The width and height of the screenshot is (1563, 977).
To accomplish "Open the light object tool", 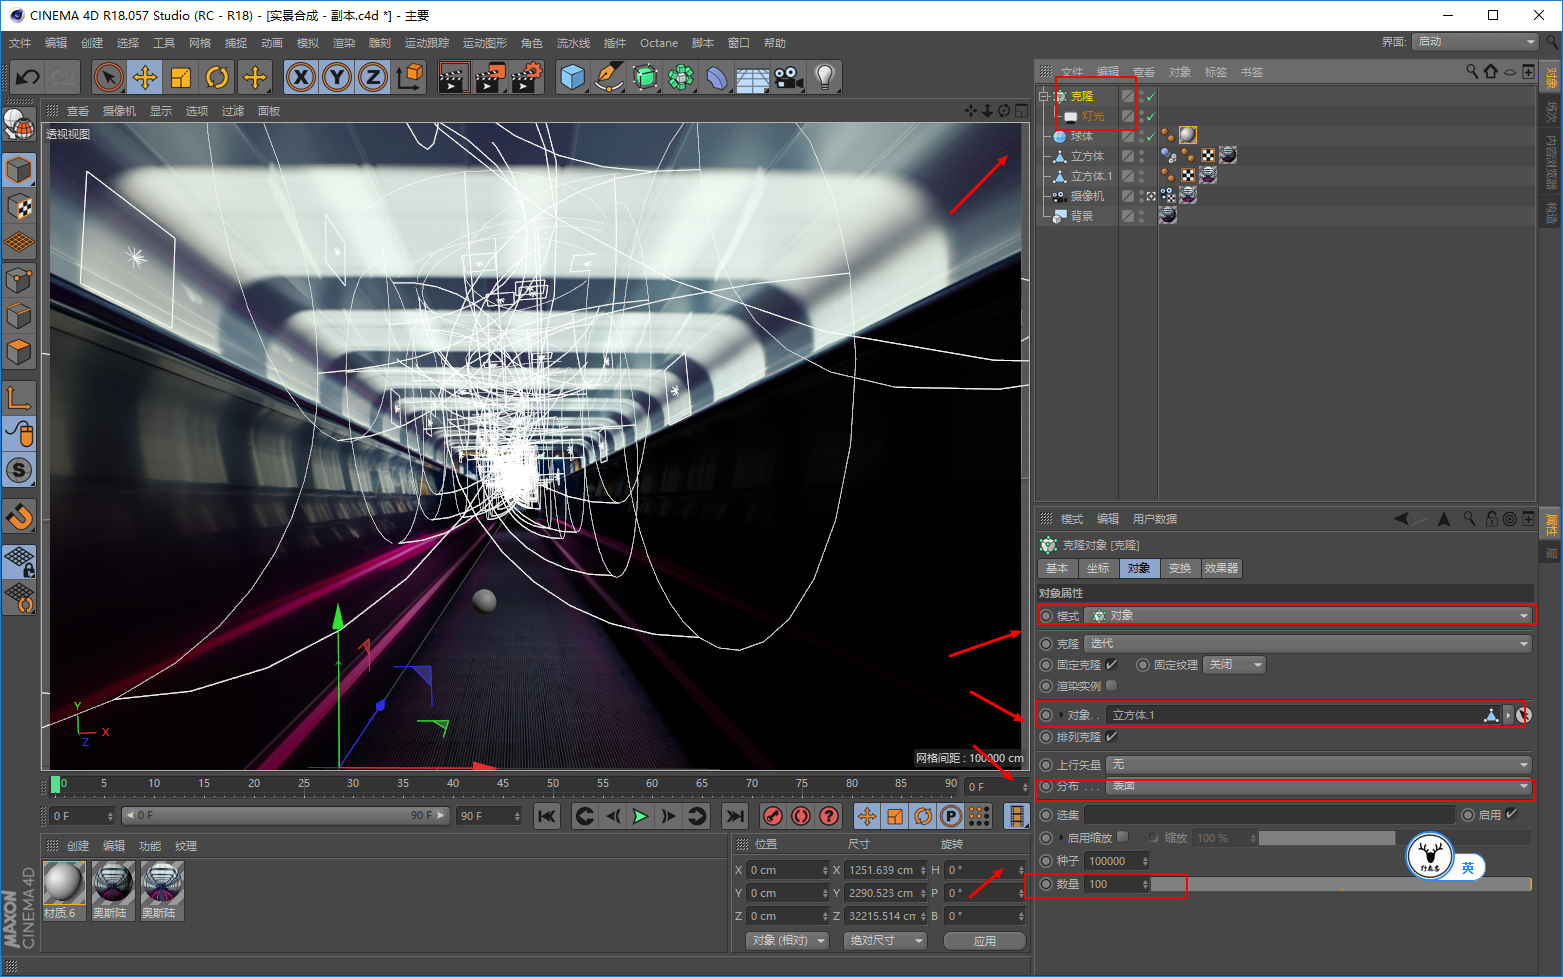I will click(824, 77).
